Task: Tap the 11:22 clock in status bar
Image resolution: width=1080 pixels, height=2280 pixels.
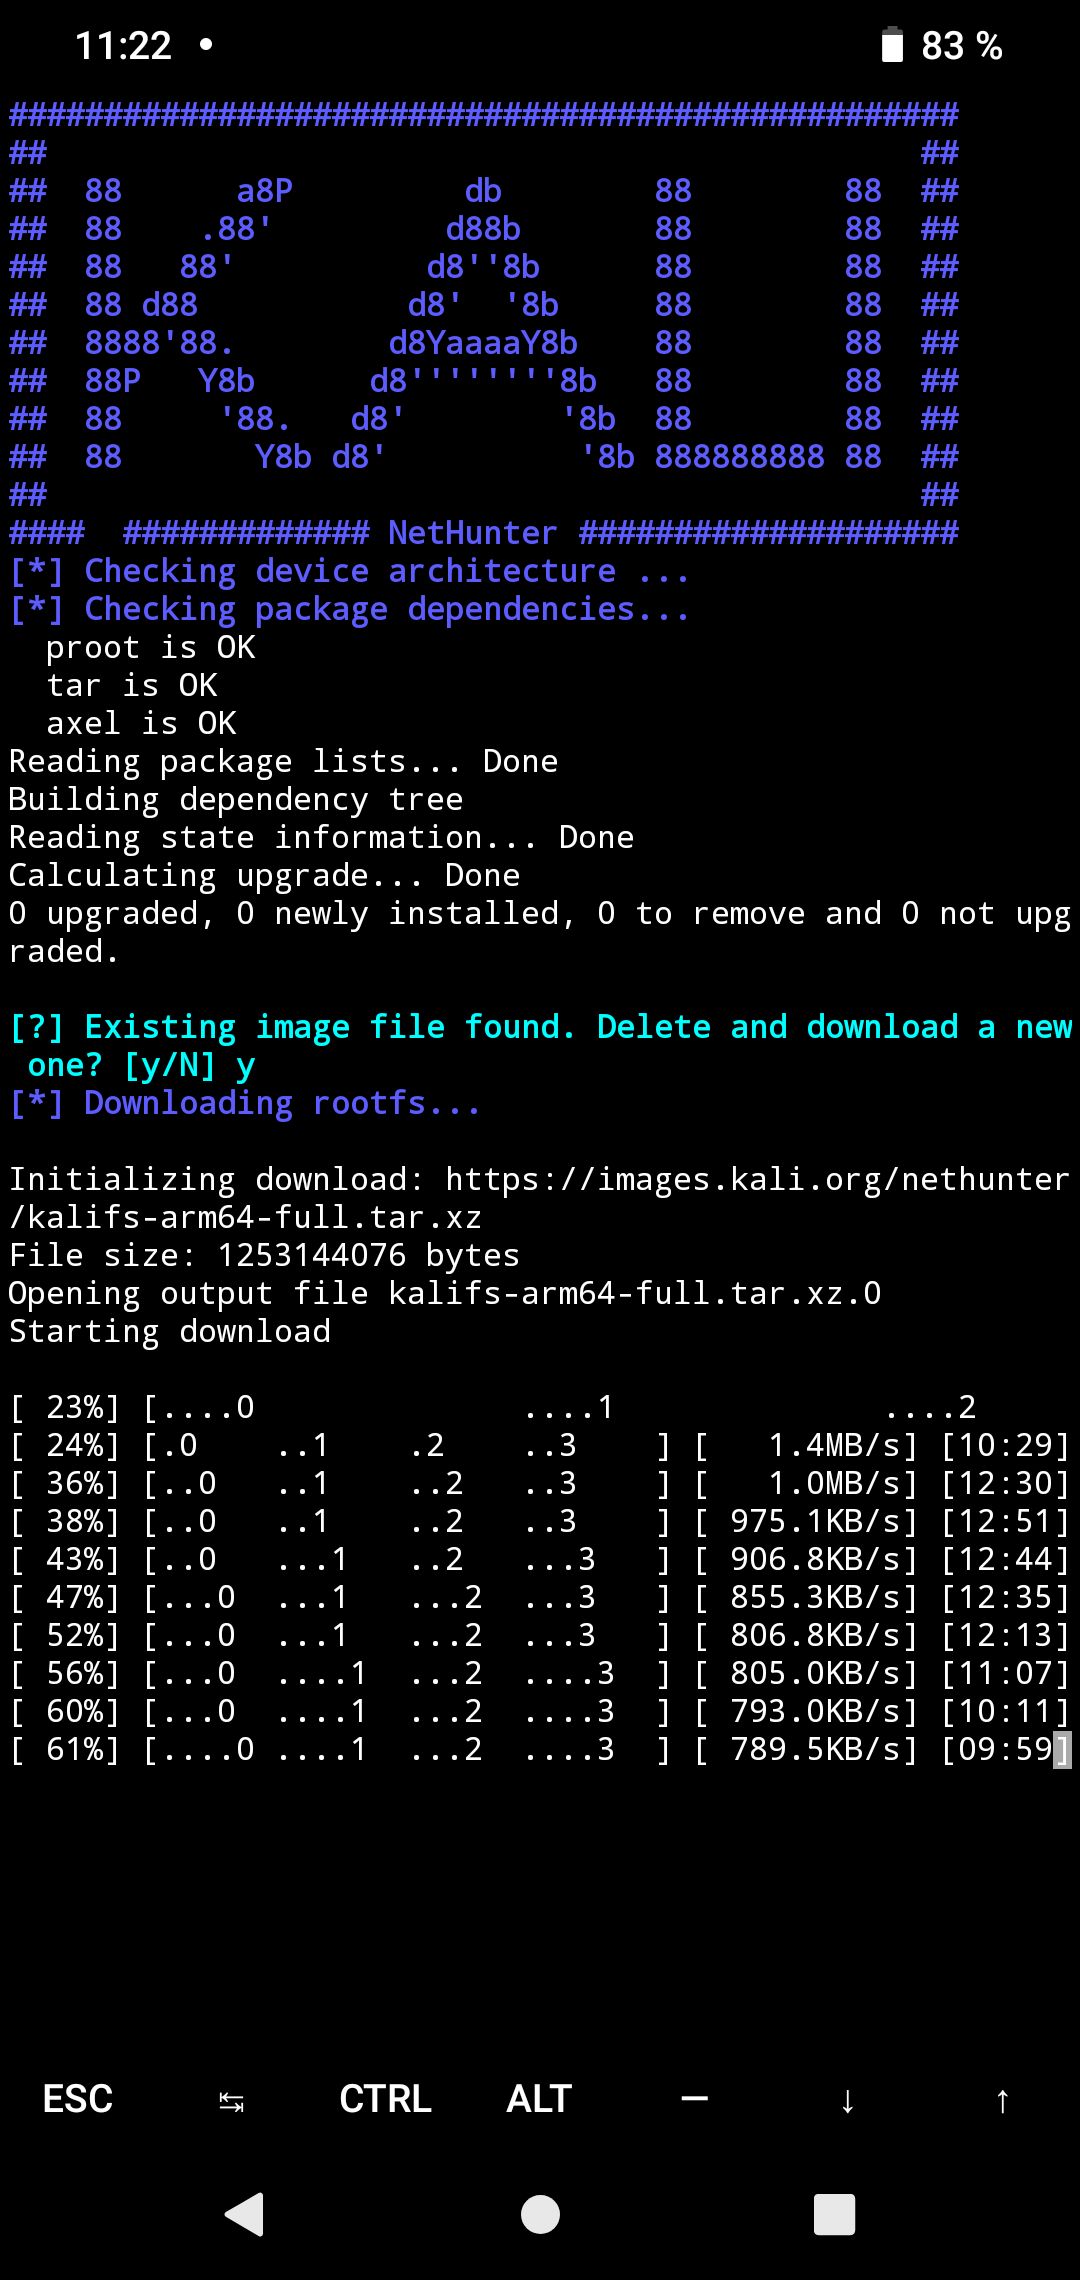Action: tap(123, 46)
